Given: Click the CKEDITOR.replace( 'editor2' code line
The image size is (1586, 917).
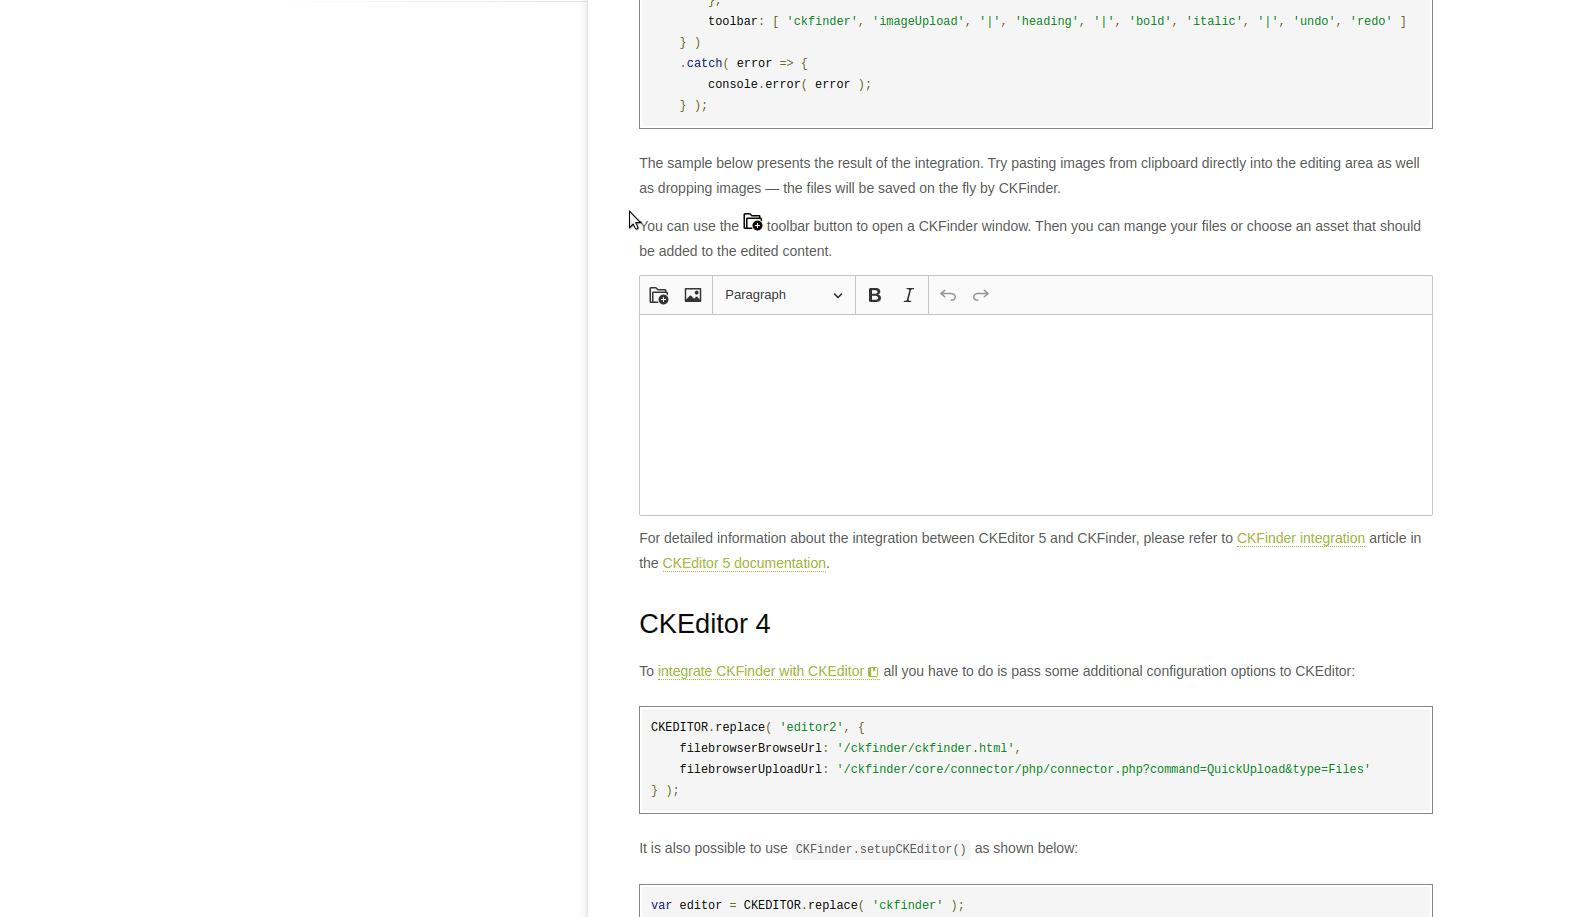Looking at the screenshot, I should [758, 727].
